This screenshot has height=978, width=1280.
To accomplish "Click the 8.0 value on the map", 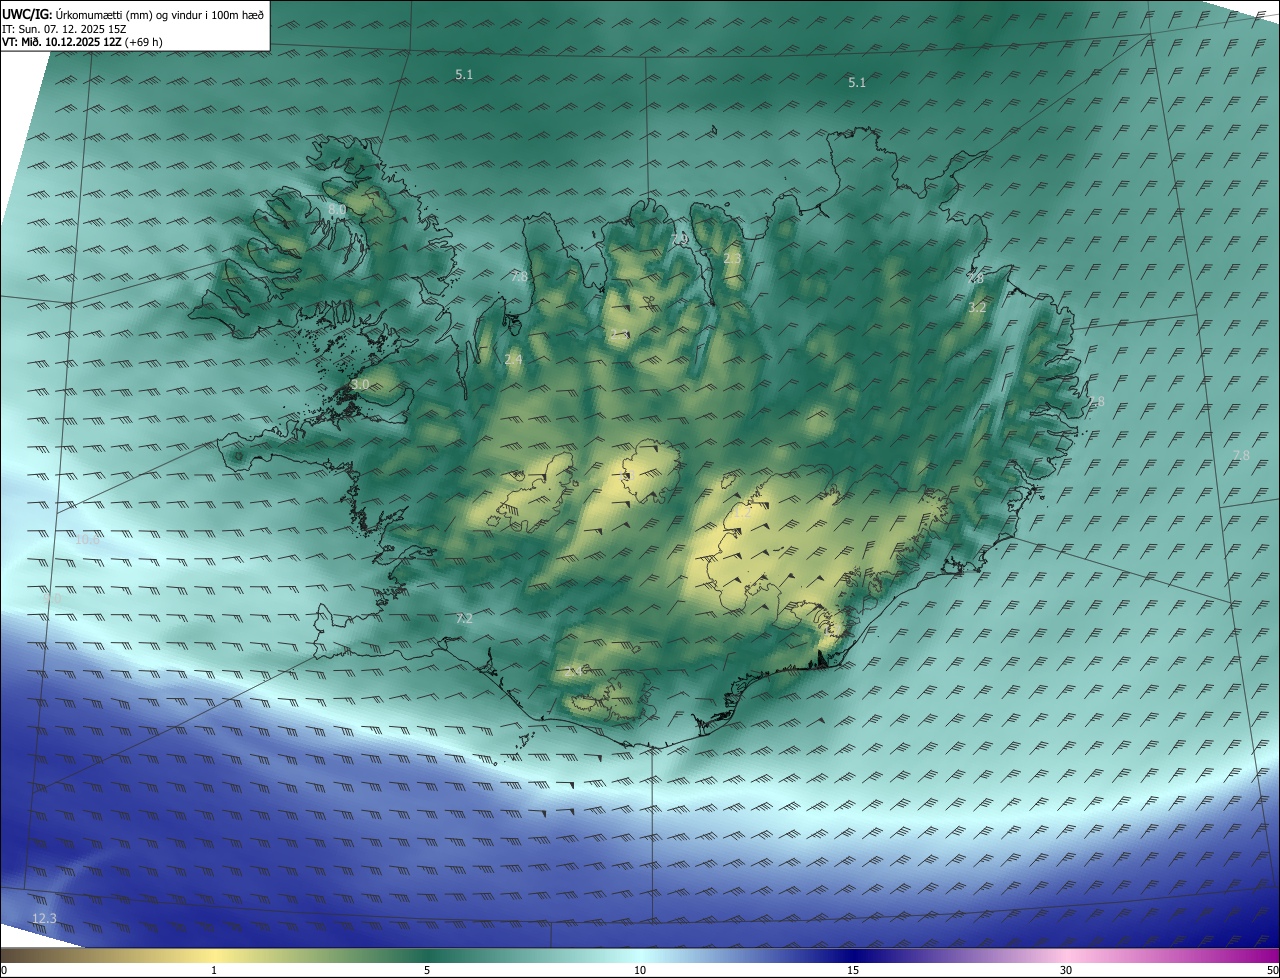I will pos(337,210).
